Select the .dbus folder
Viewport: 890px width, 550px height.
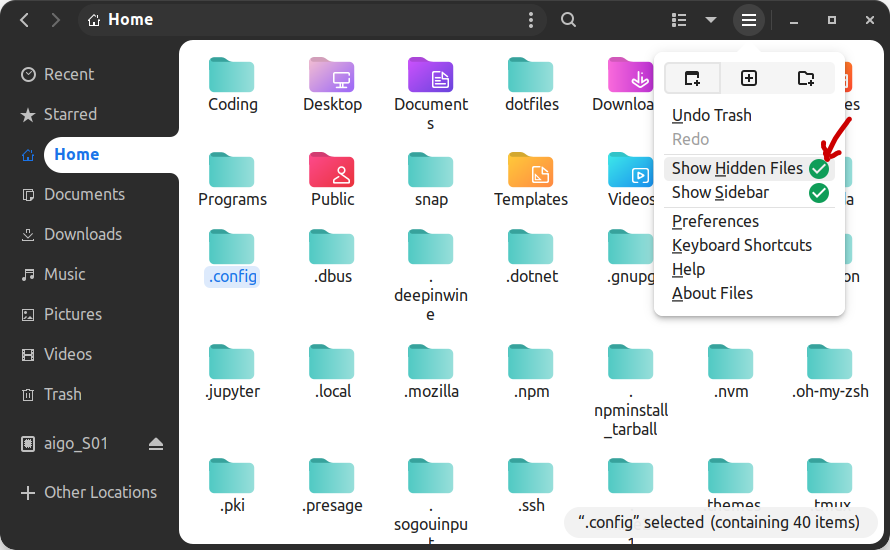click(x=331, y=247)
